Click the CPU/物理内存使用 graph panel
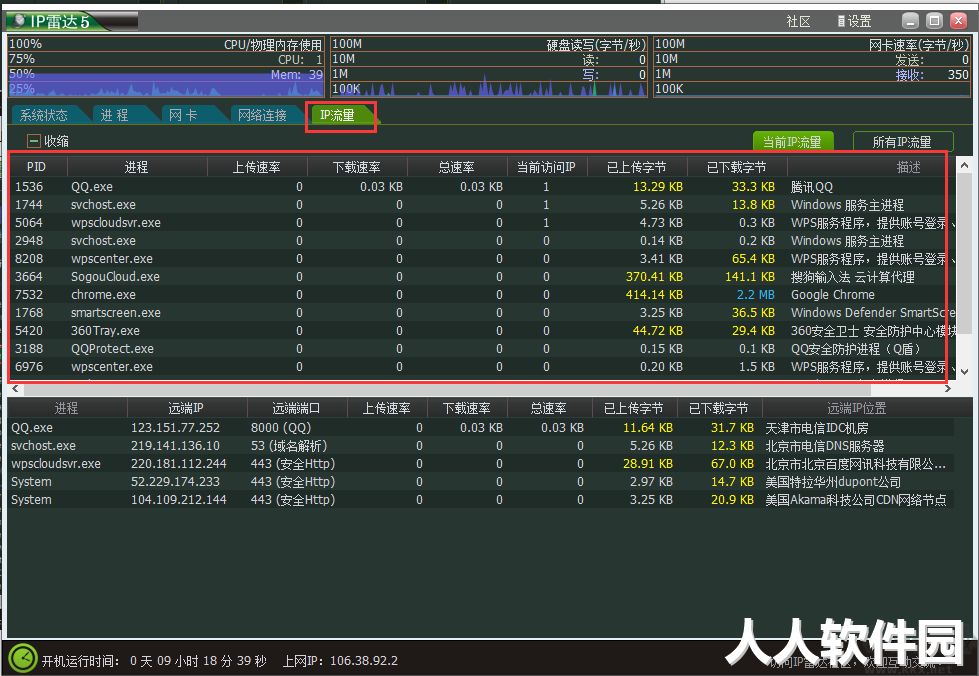This screenshot has height=676, width=979. tap(166, 66)
